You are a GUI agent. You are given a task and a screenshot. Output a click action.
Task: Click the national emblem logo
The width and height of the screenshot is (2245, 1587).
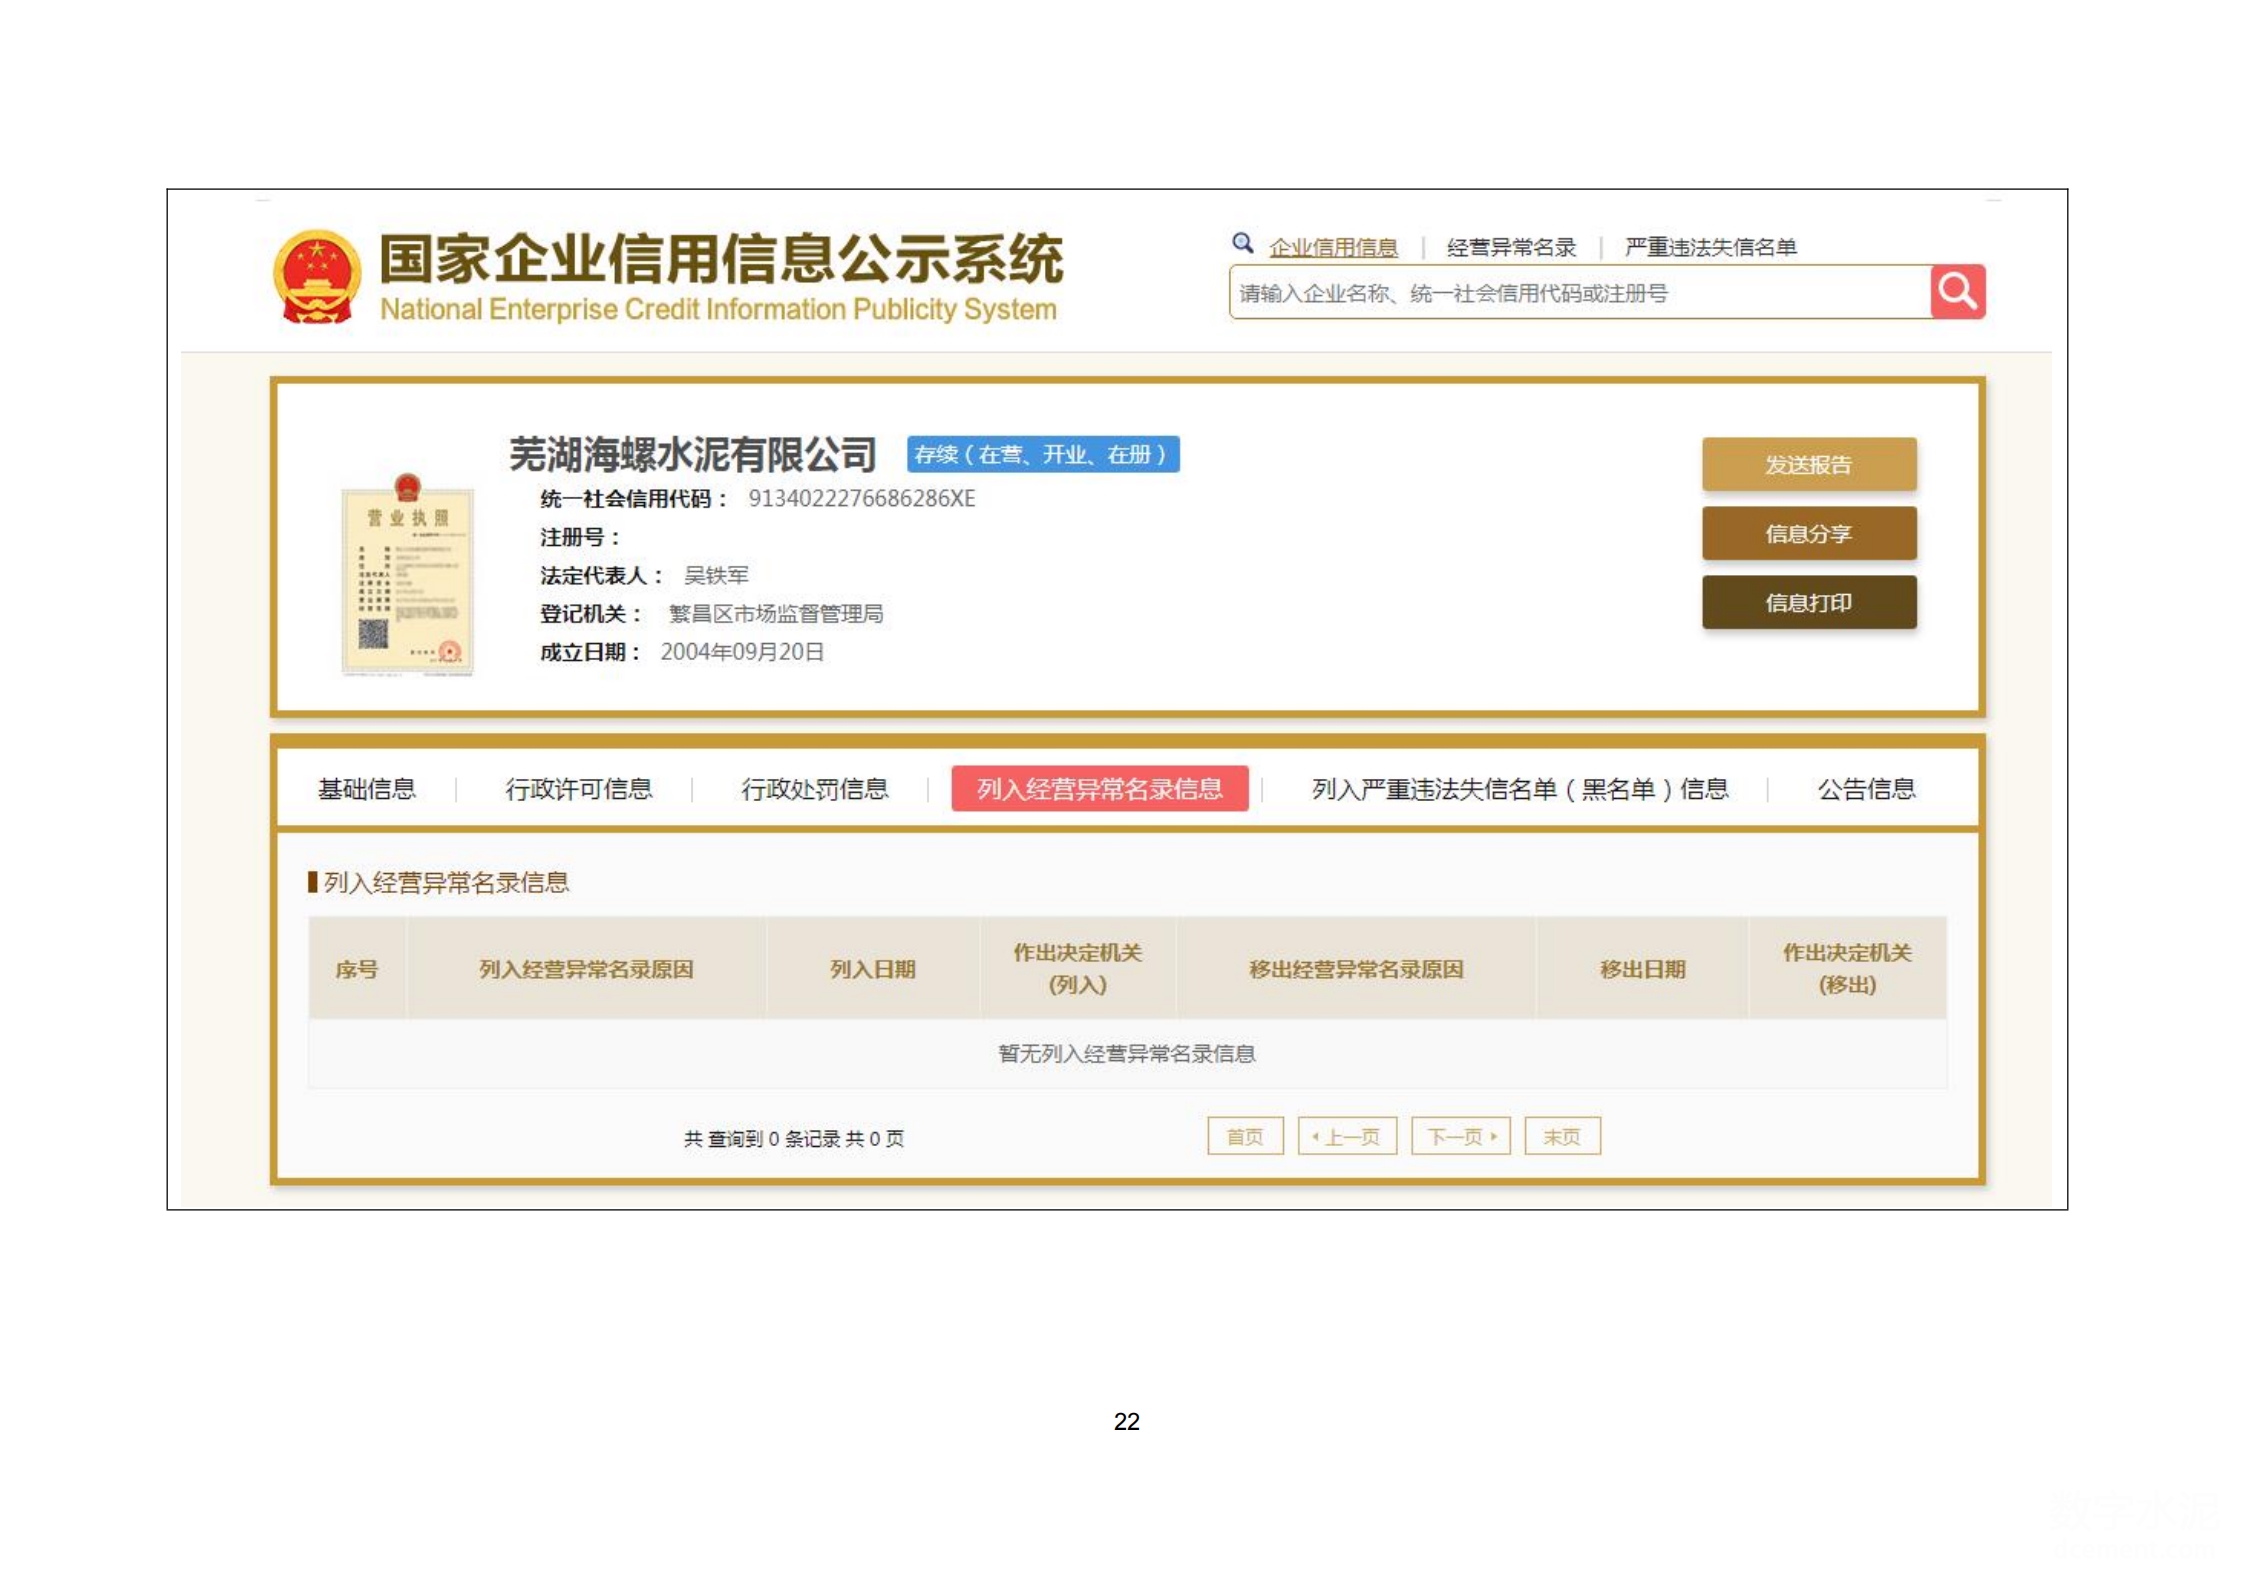(x=316, y=277)
